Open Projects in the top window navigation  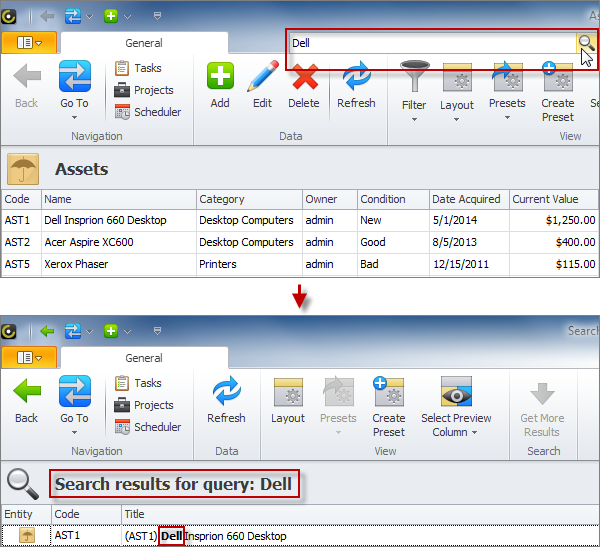point(144,90)
